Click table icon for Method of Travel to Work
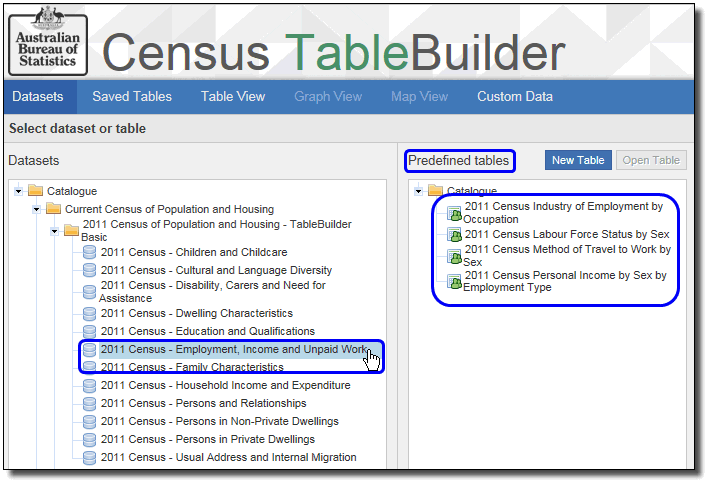 pyautogui.click(x=454, y=256)
